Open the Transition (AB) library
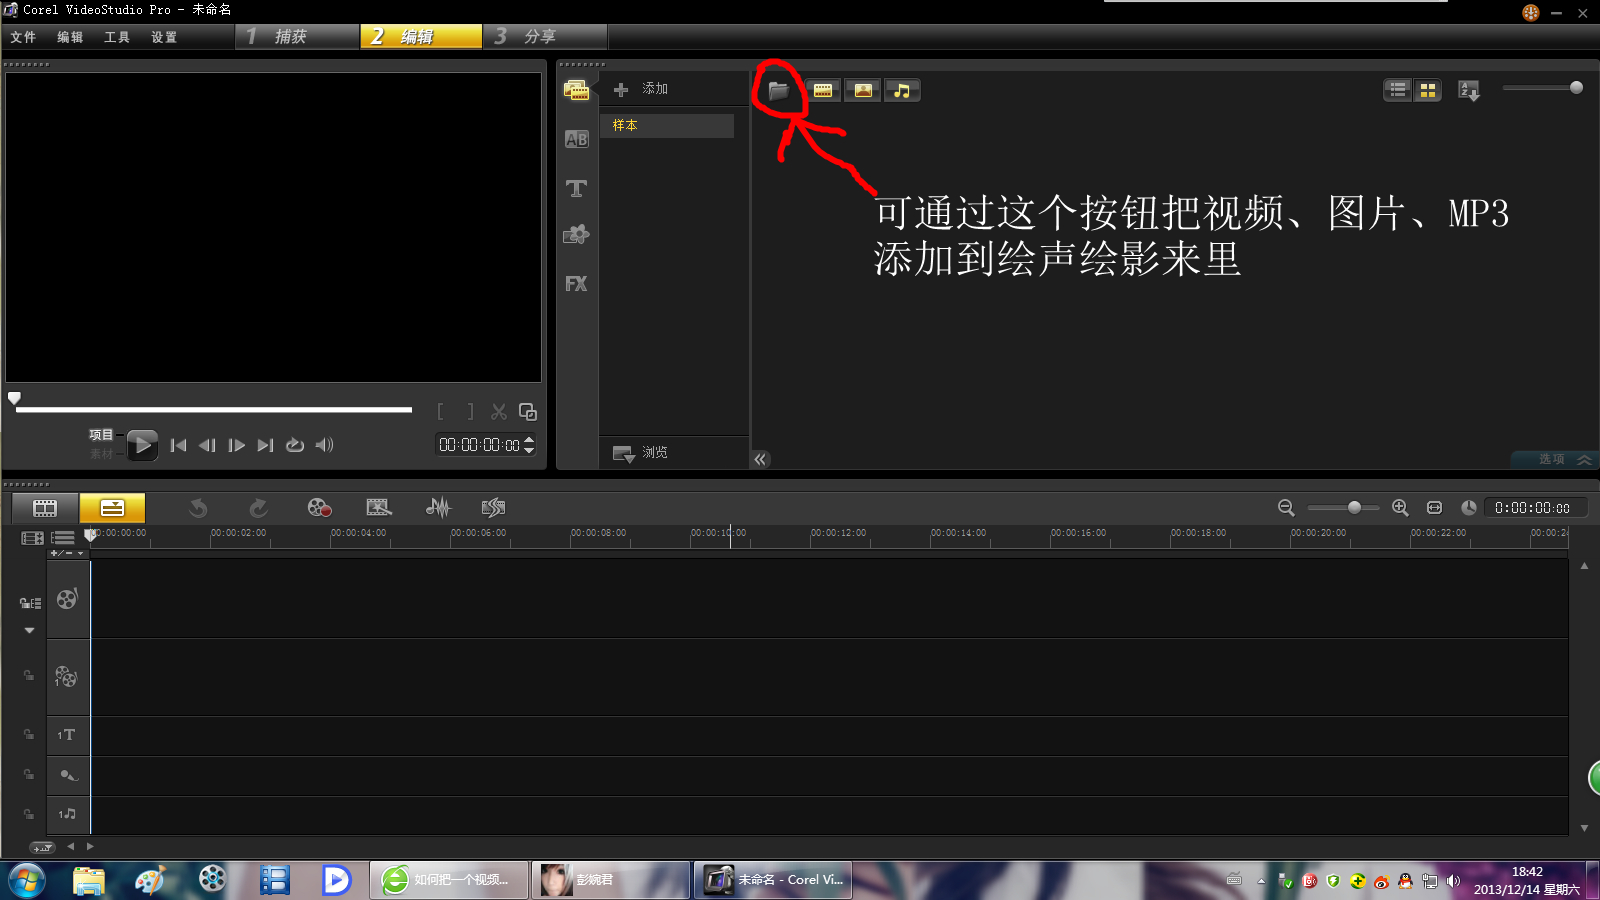Viewport: 1600px width, 900px height. pos(576,140)
